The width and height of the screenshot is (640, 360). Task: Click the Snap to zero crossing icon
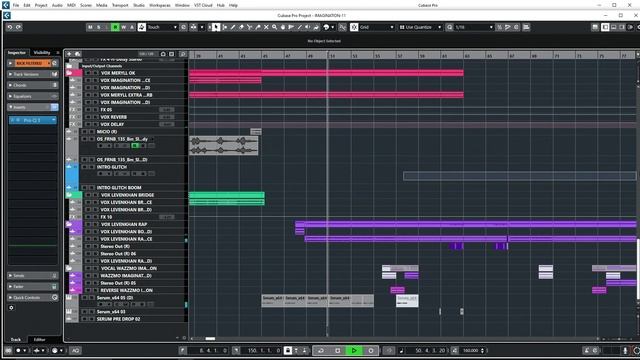(342, 27)
